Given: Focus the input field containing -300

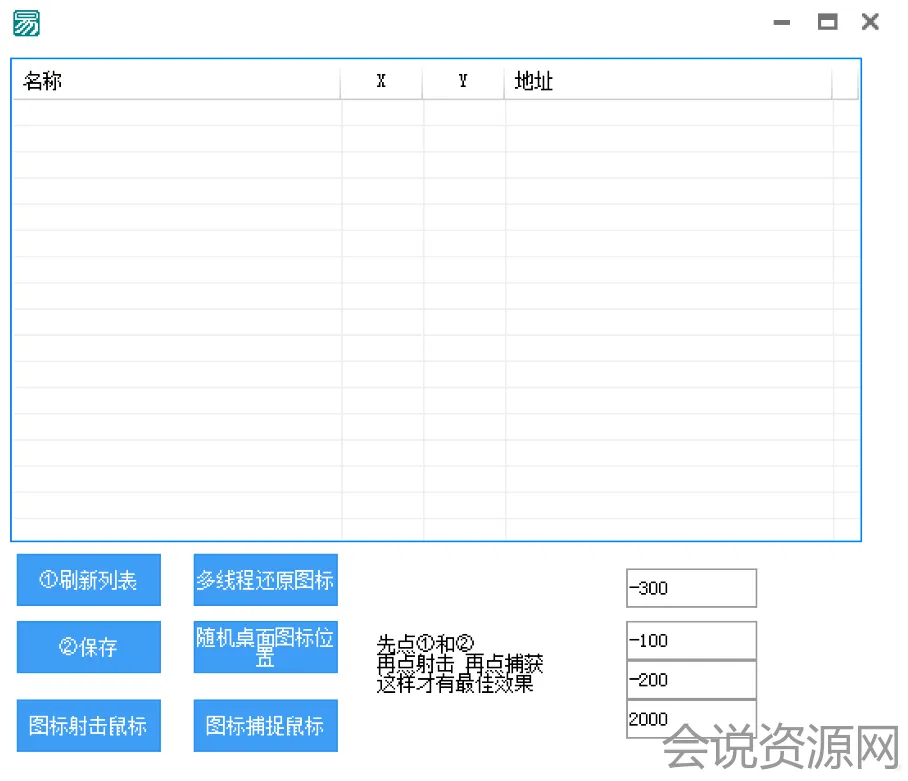Looking at the screenshot, I should pos(691,588).
